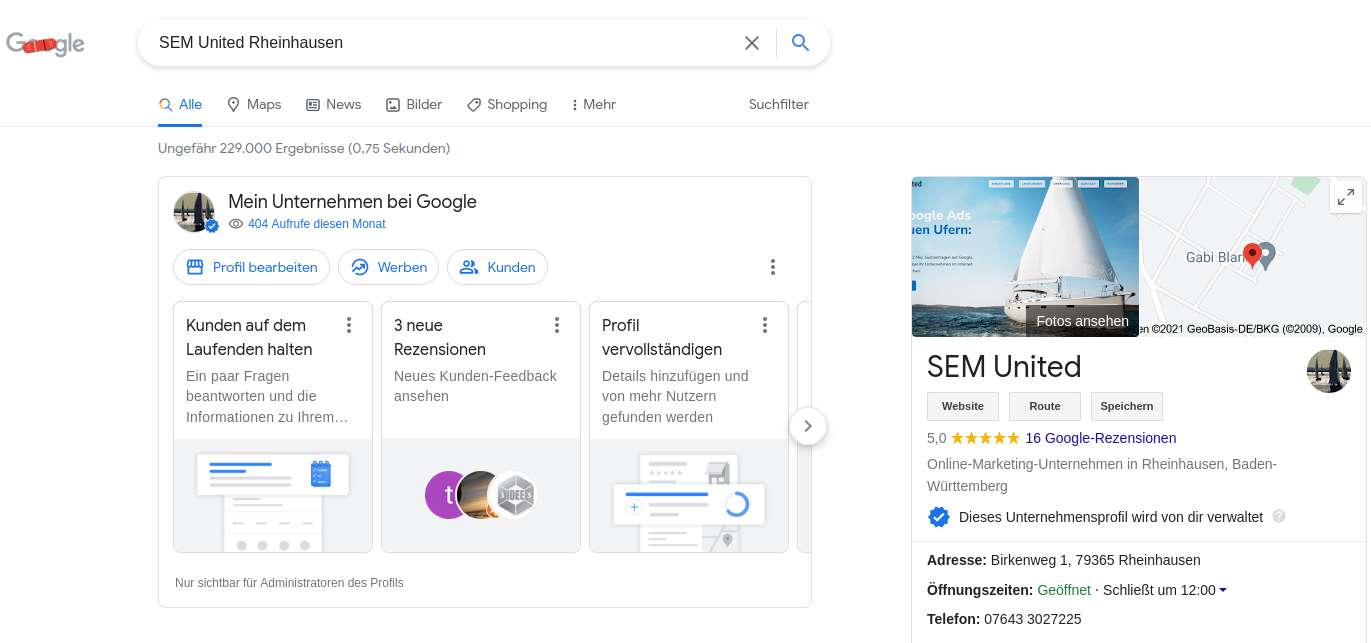
Task: Open Suchfilter options
Action: click(x=779, y=104)
